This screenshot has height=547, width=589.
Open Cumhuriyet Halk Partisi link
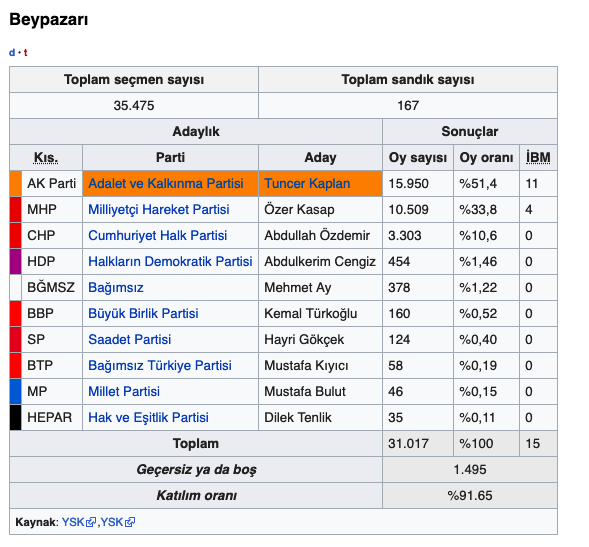[157, 235]
